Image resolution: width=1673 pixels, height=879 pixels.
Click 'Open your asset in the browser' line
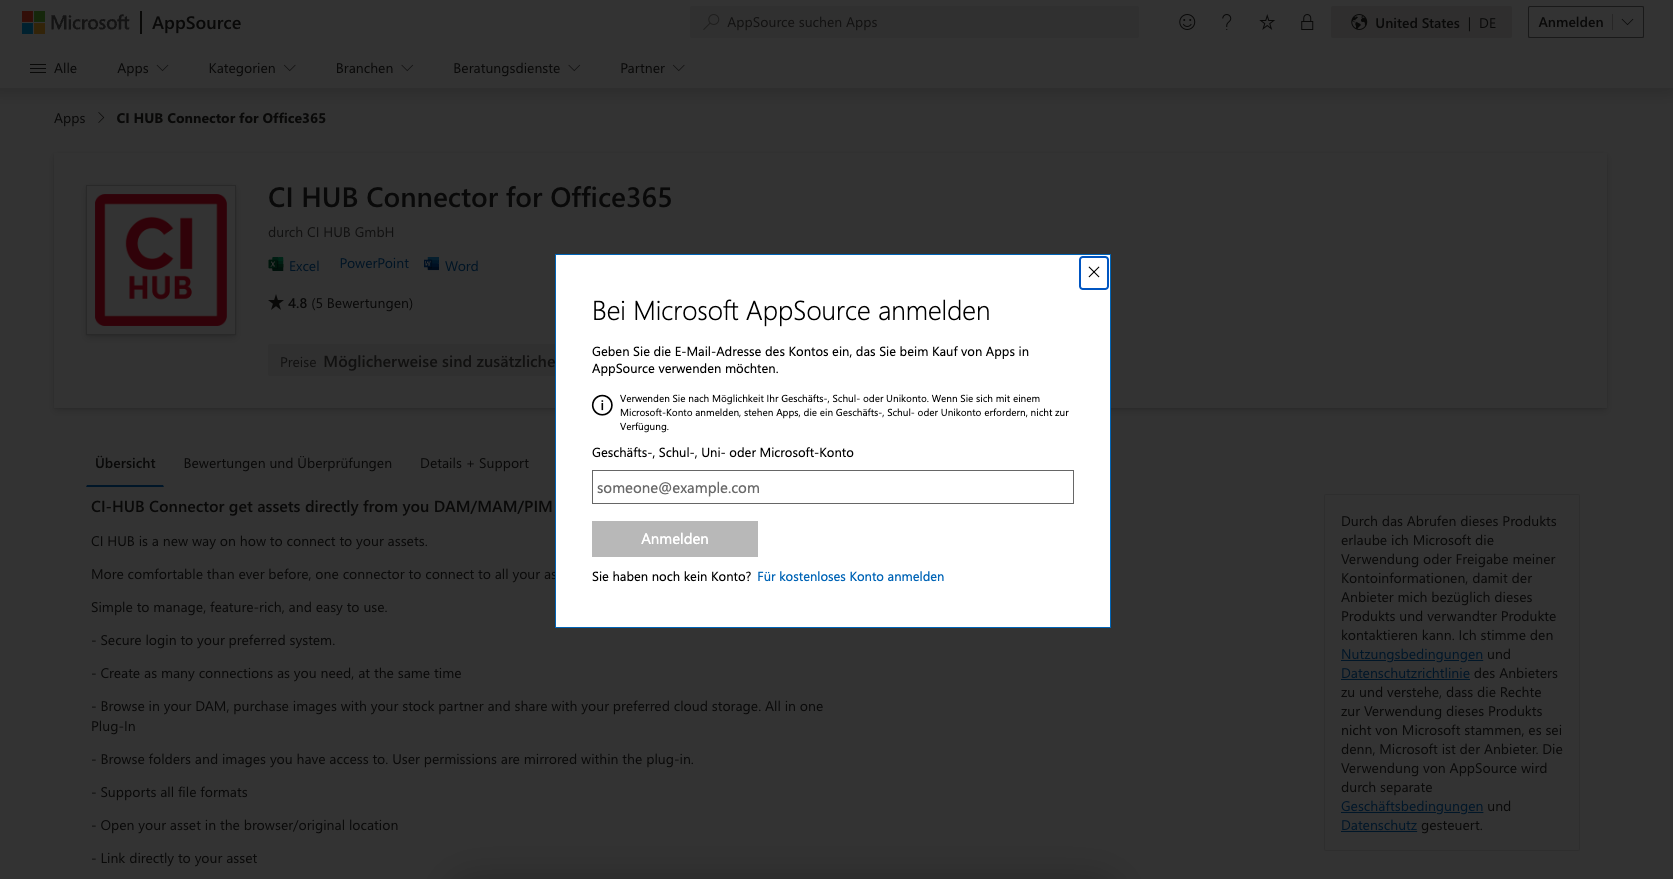pos(245,825)
